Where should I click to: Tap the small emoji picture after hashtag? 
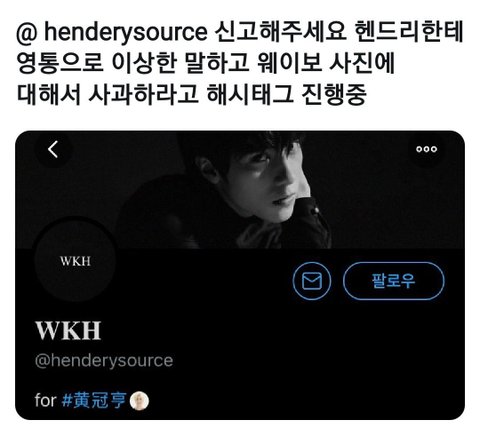pyautogui.click(x=139, y=401)
